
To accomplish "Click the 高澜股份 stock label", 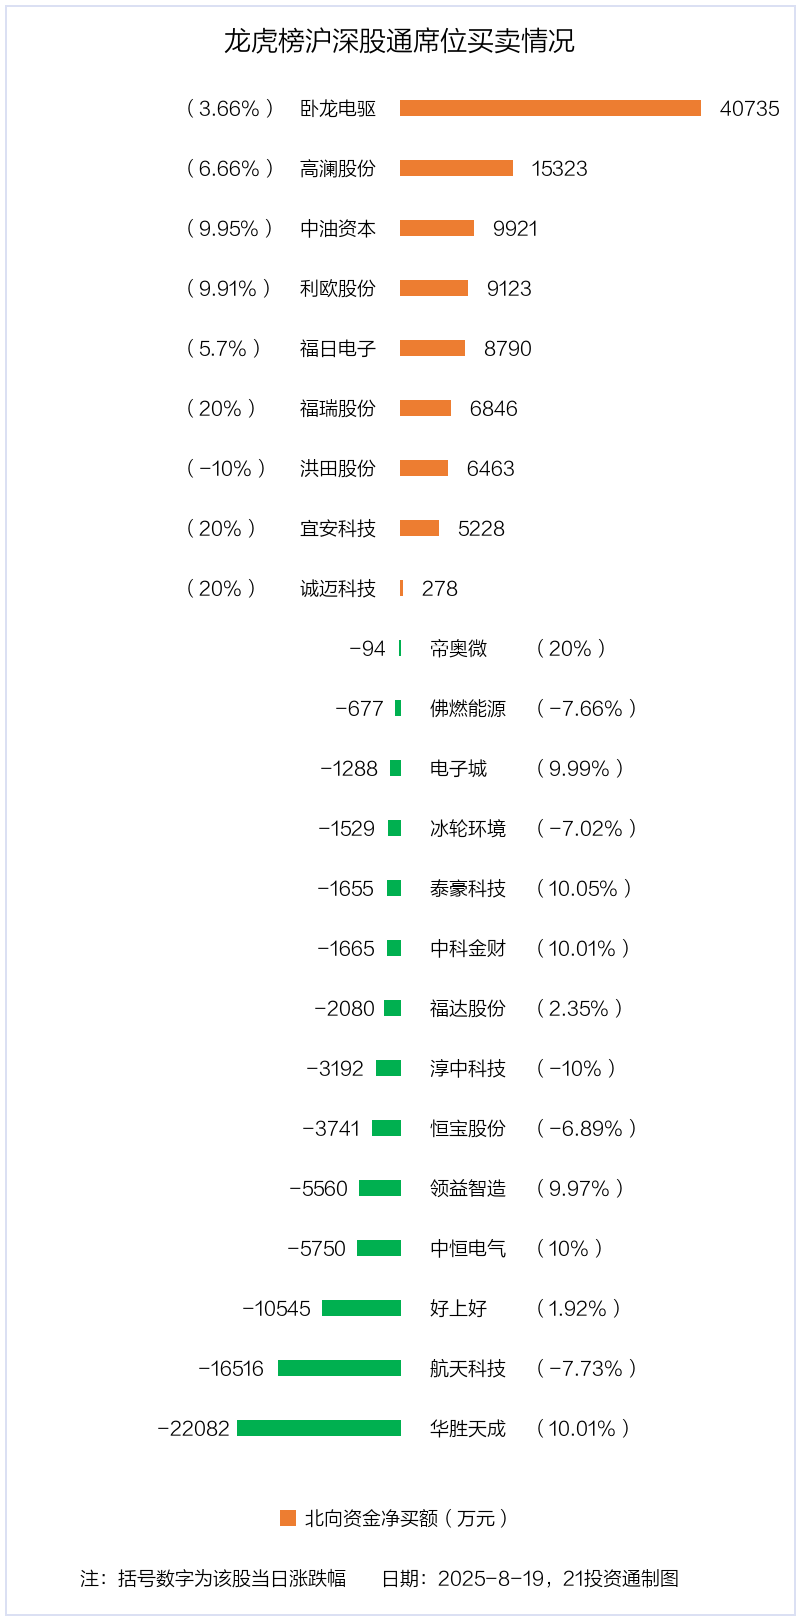I will 338,168.
